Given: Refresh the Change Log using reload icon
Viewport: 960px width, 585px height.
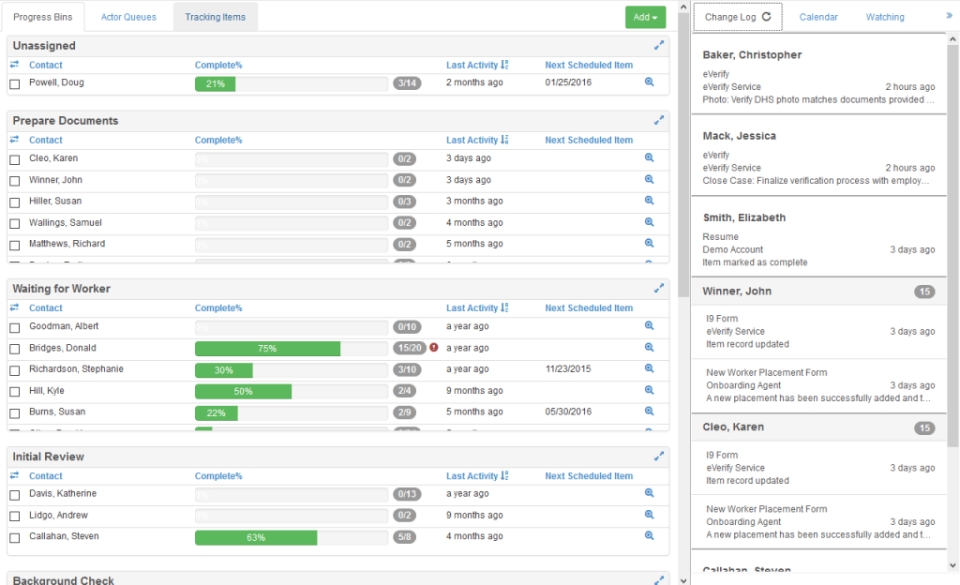Looking at the screenshot, I should click(x=767, y=17).
